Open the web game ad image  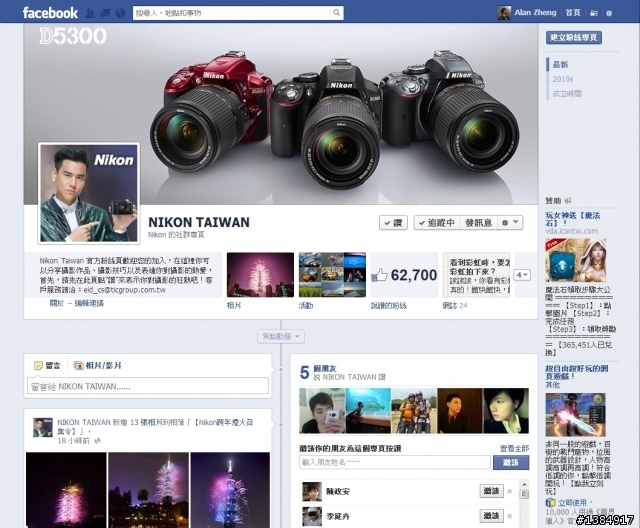pyautogui.click(x=576, y=415)
